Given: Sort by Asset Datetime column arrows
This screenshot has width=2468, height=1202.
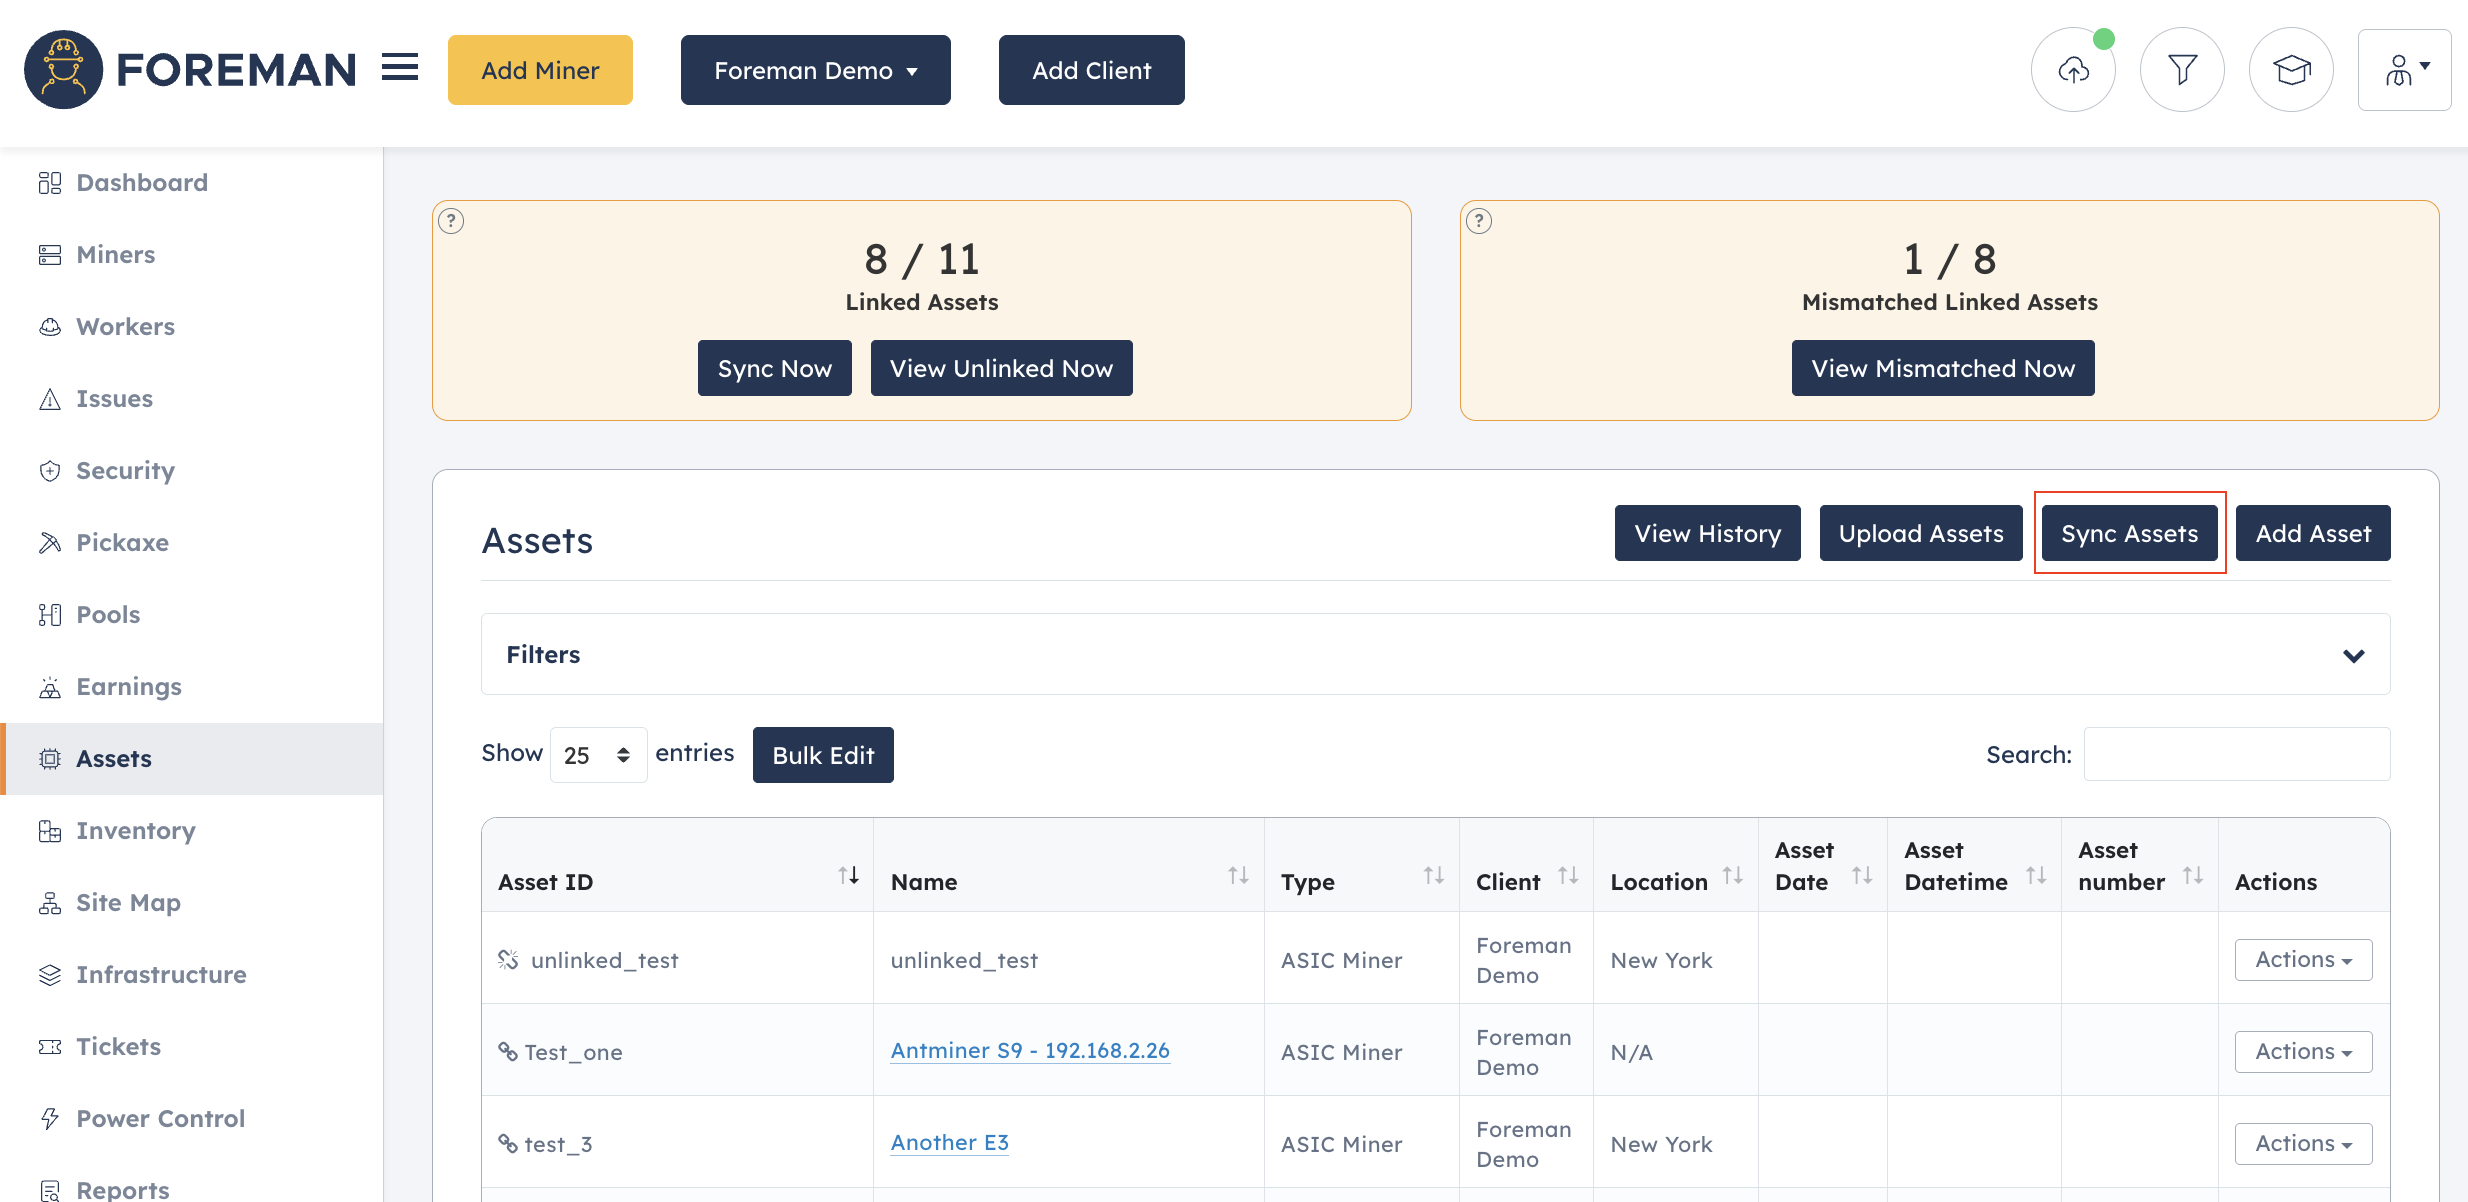Looking at the screenshot, I should point(2036,876).
